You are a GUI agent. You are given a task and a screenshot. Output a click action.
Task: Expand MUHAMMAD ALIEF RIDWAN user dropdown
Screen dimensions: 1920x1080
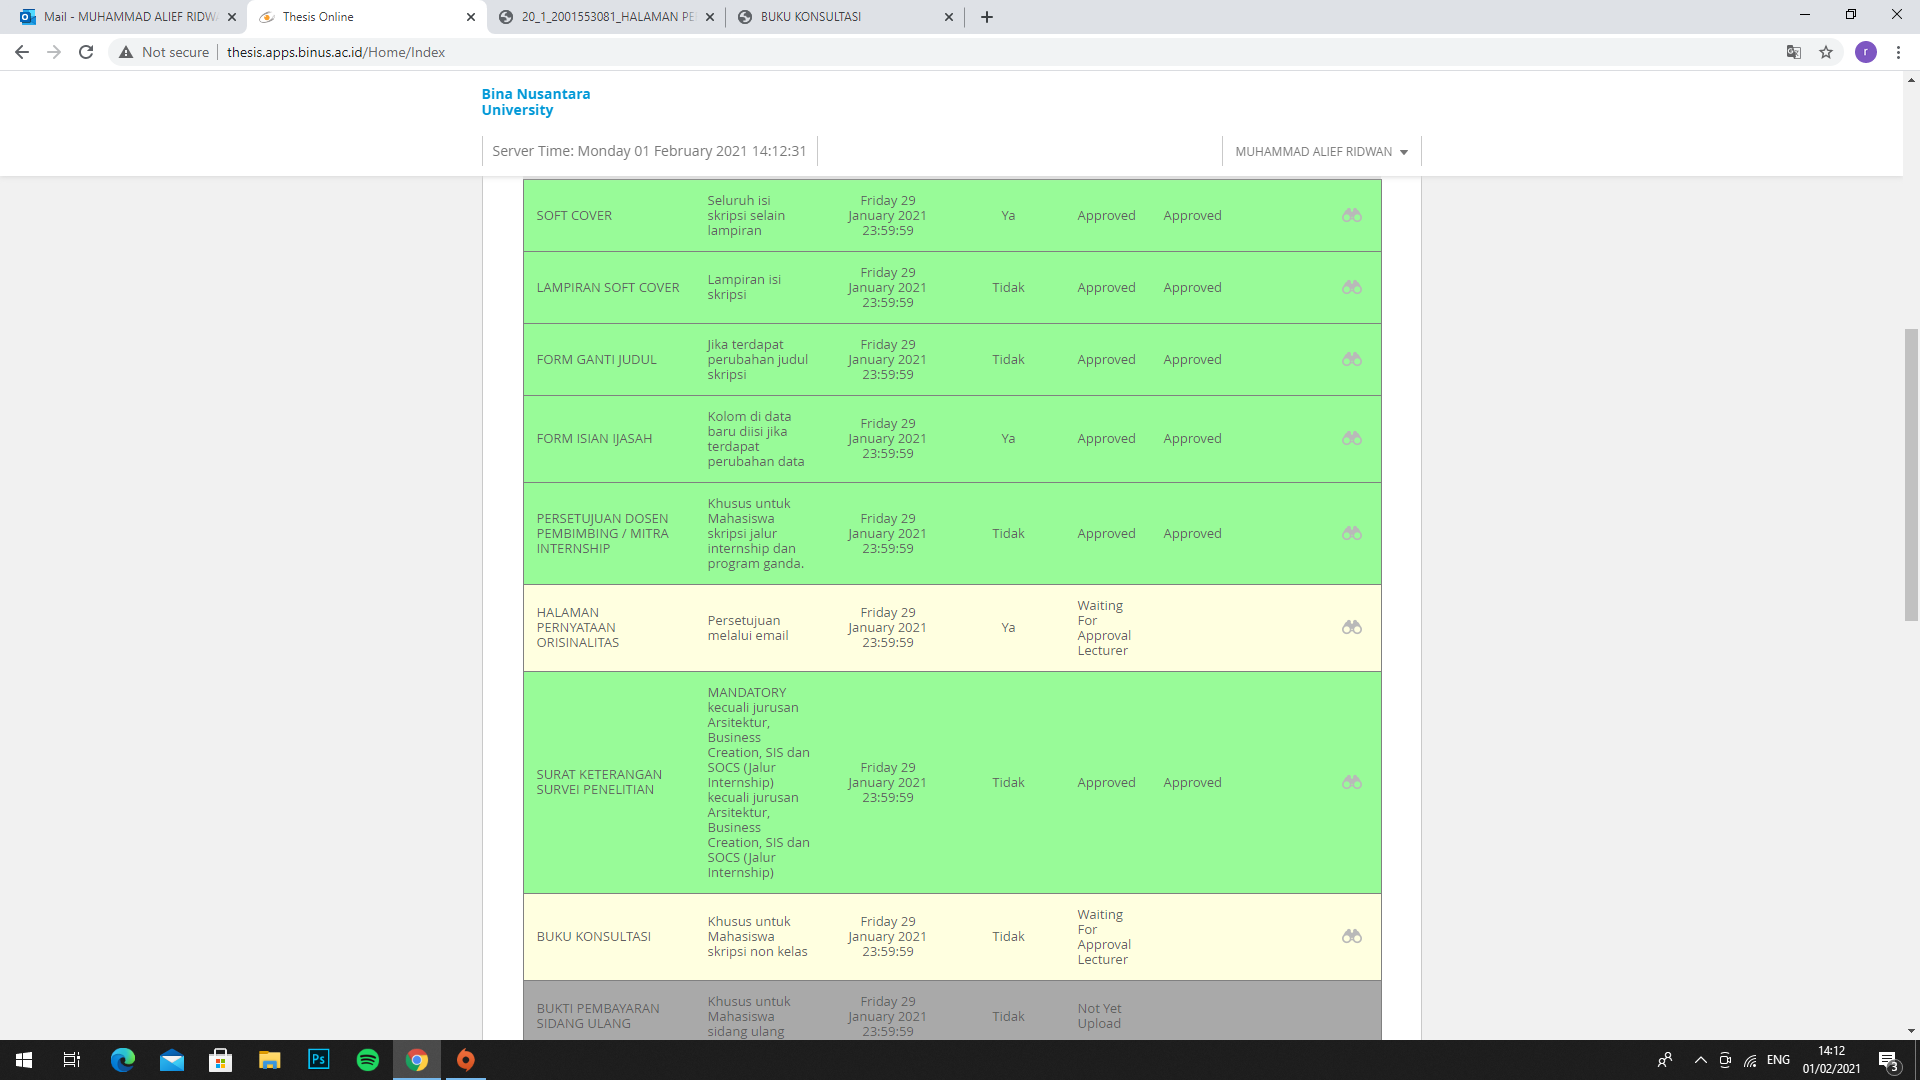tap(1321, 152)
